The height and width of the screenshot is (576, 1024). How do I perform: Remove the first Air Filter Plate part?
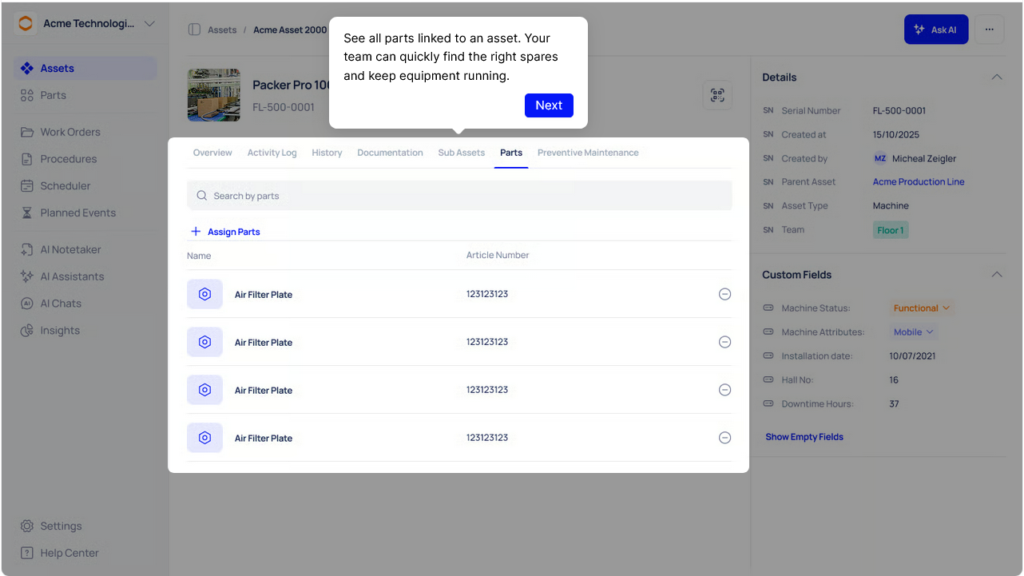click(724, 294)
